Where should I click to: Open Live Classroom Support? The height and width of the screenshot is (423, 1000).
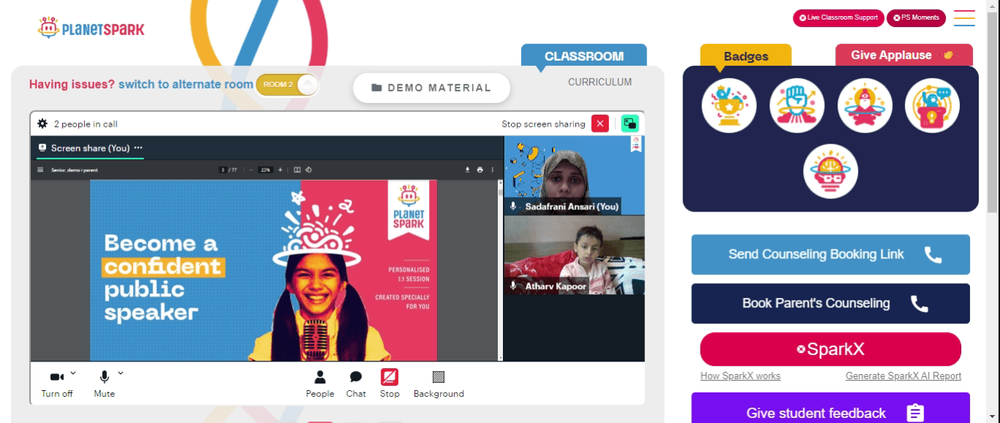(838, 18)
